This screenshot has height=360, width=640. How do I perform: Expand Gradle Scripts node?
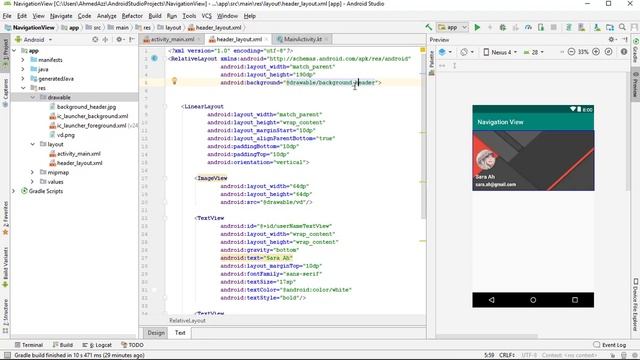pos(14,191)
